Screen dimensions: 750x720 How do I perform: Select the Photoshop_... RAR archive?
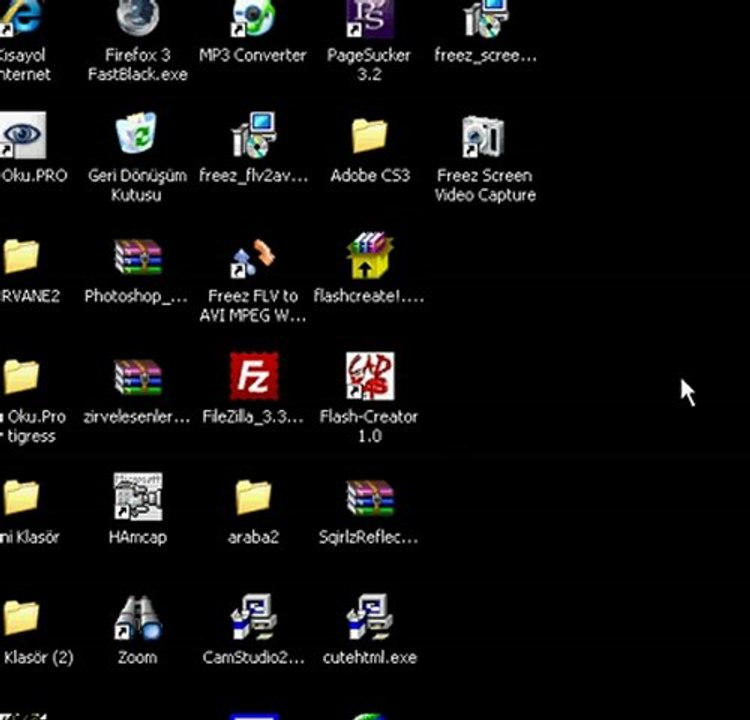click(x=138, y=256)
